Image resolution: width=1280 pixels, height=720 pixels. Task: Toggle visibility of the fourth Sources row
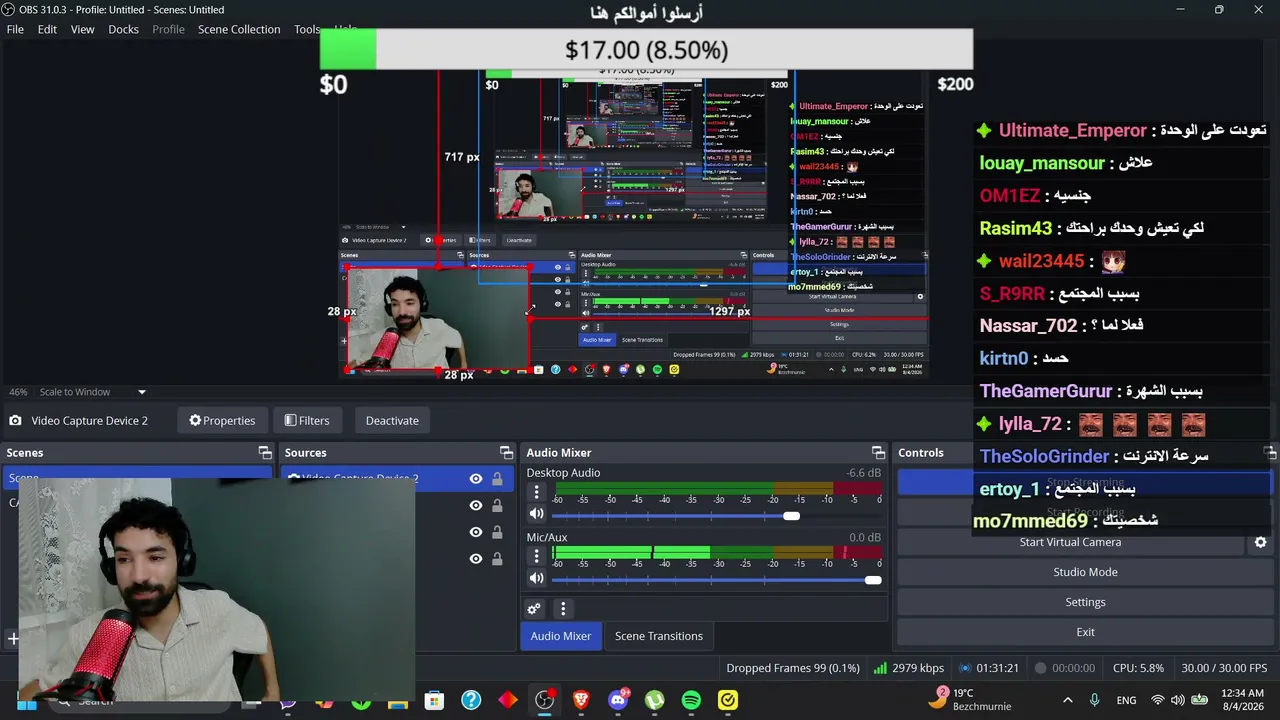pyautogui.click(x=476, y=559)
